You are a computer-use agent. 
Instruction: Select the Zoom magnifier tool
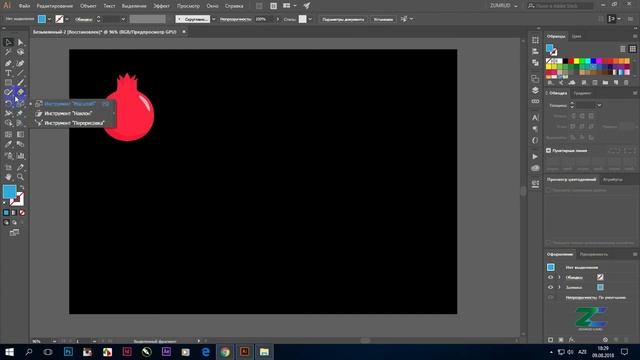click(20, 177)
